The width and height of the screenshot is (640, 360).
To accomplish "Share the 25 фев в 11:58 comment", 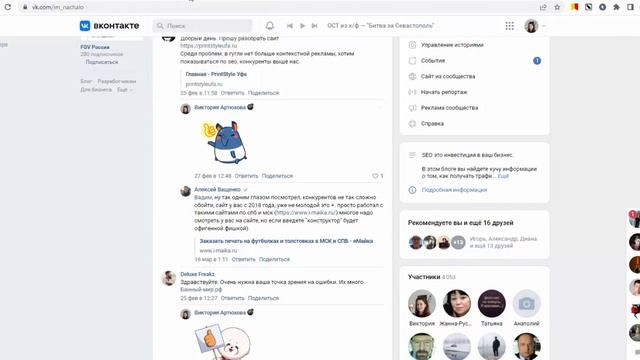I will coord(263,93).
